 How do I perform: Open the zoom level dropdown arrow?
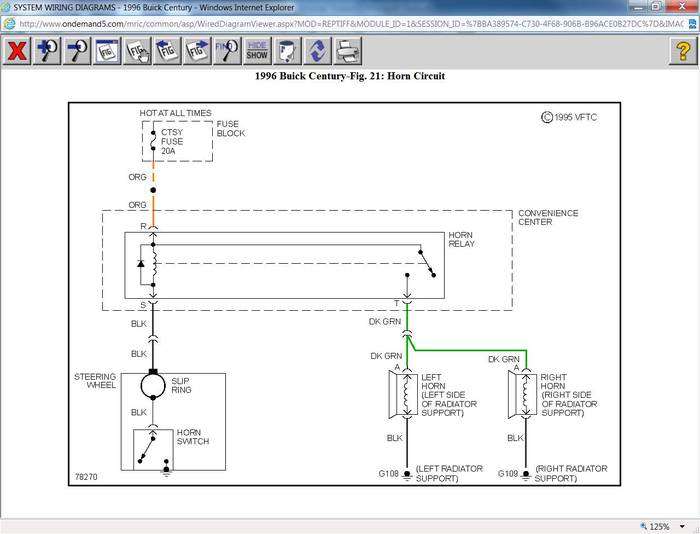coord(682,526)
